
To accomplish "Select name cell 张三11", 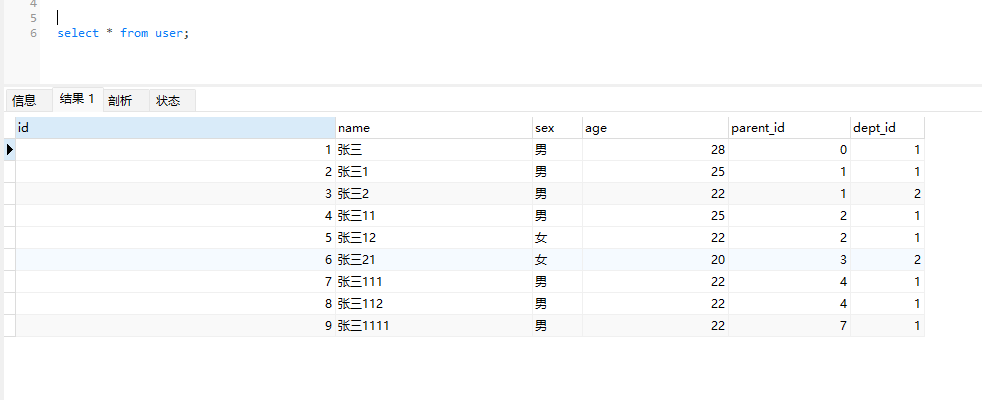I will [434, 215].
